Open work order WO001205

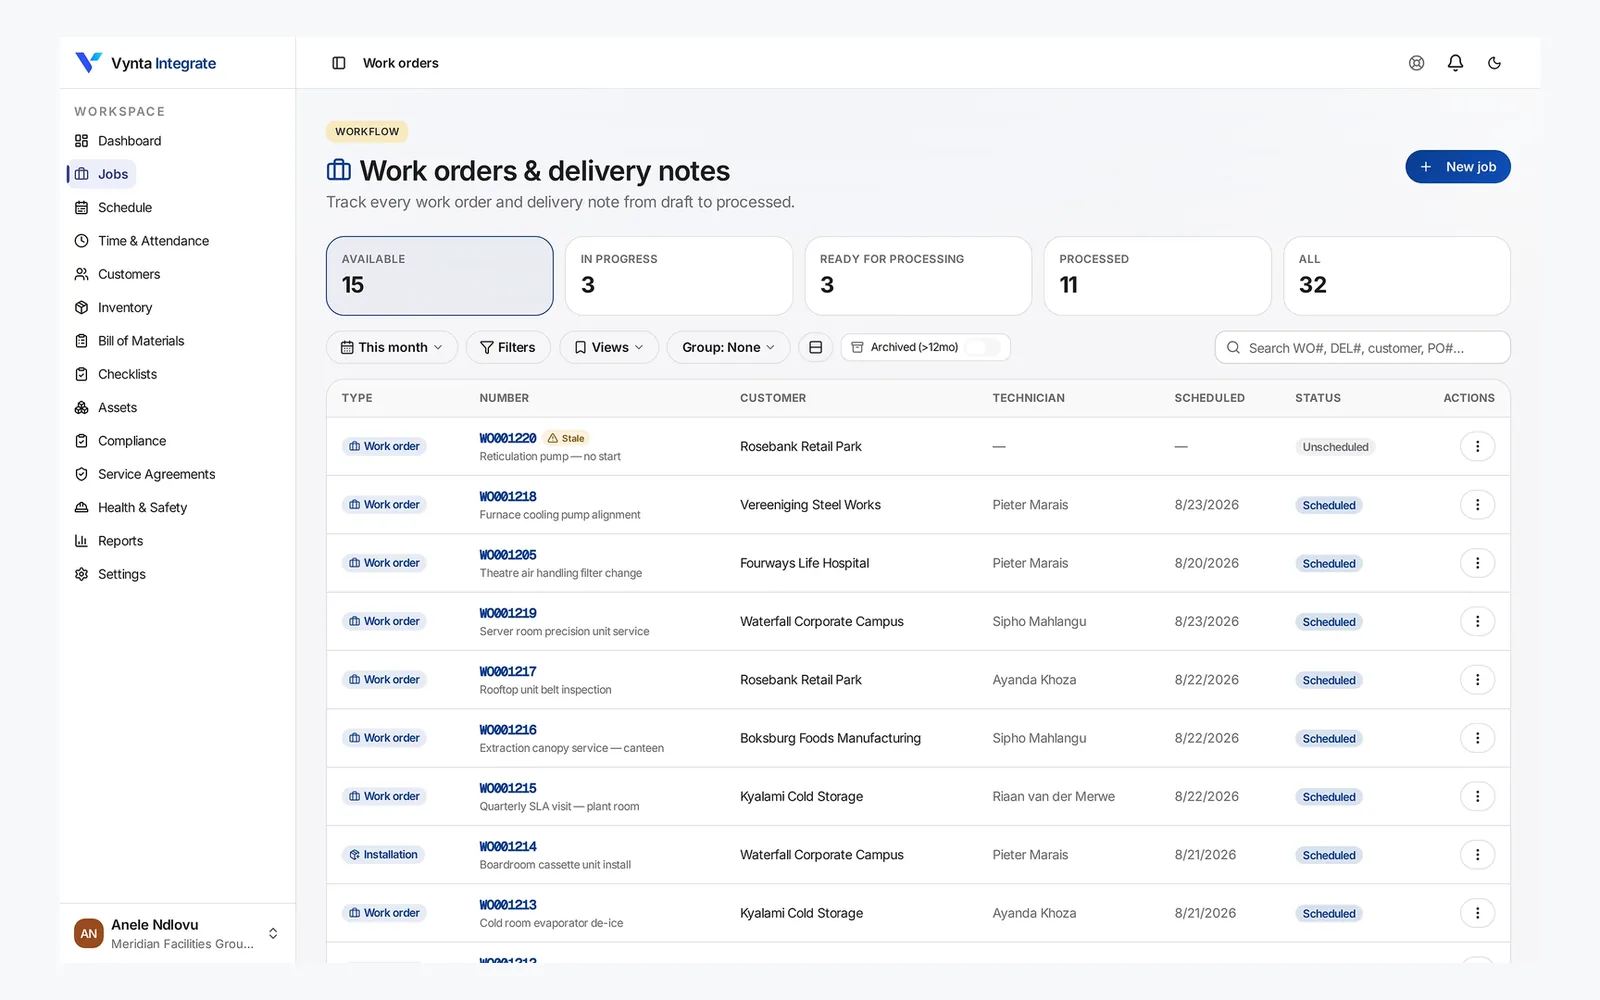[x=507, y=555]
